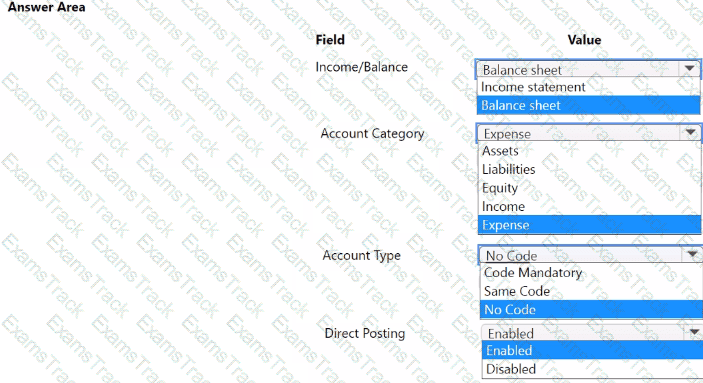Expand the Account Category dropdown arrow
This screenshot has width=703, height=383.
(x=690, y=133)
